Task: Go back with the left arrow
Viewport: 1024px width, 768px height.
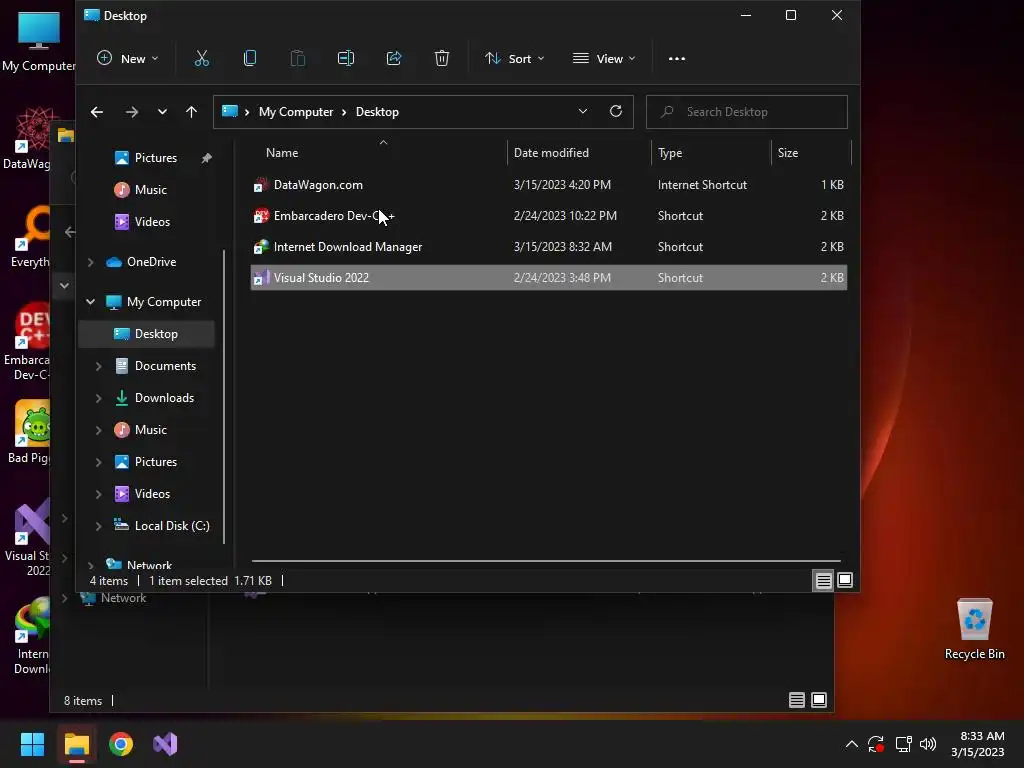Action: coord(97,112)
